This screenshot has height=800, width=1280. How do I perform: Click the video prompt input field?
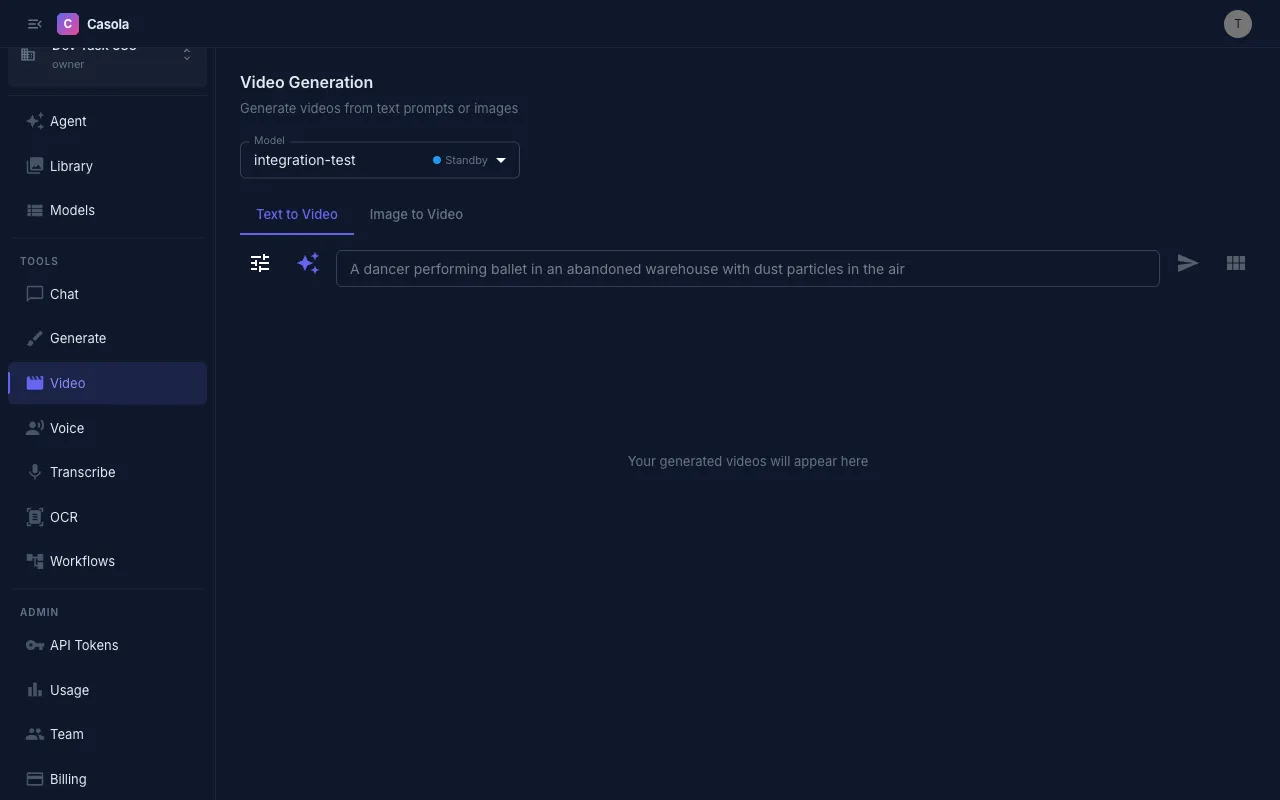[x=748, y=268]
